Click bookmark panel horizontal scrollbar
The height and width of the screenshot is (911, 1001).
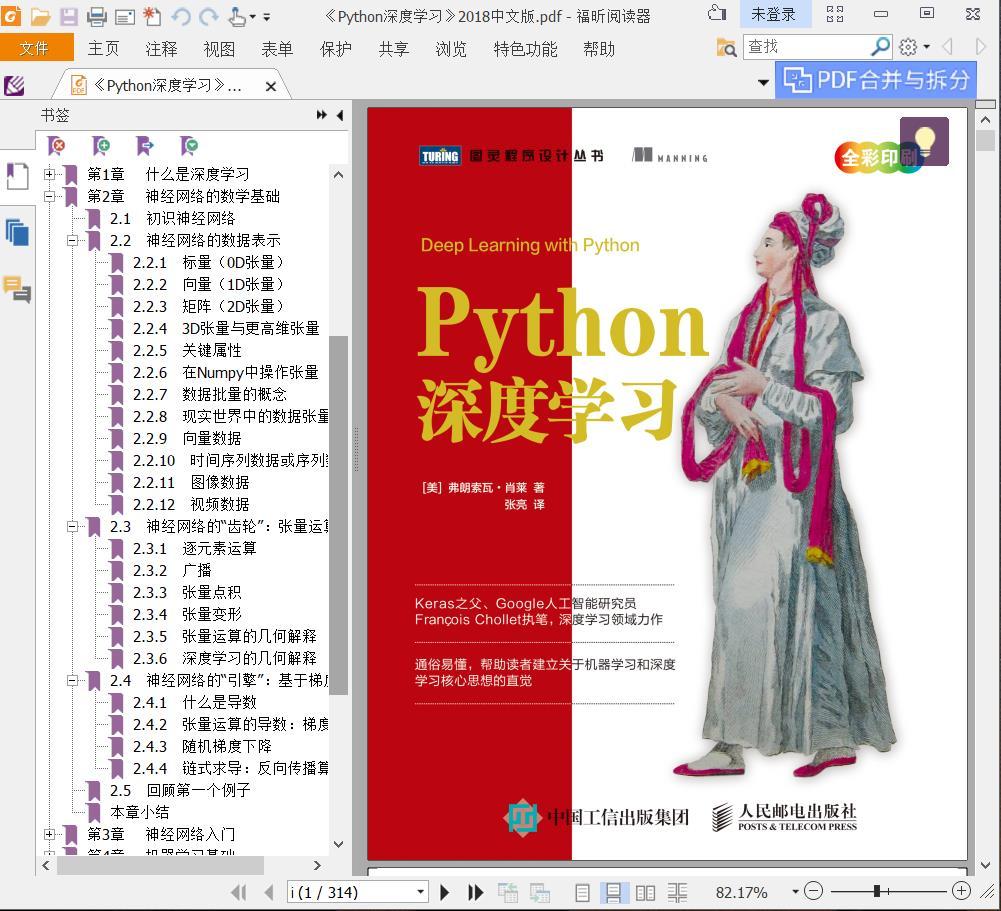160,865
